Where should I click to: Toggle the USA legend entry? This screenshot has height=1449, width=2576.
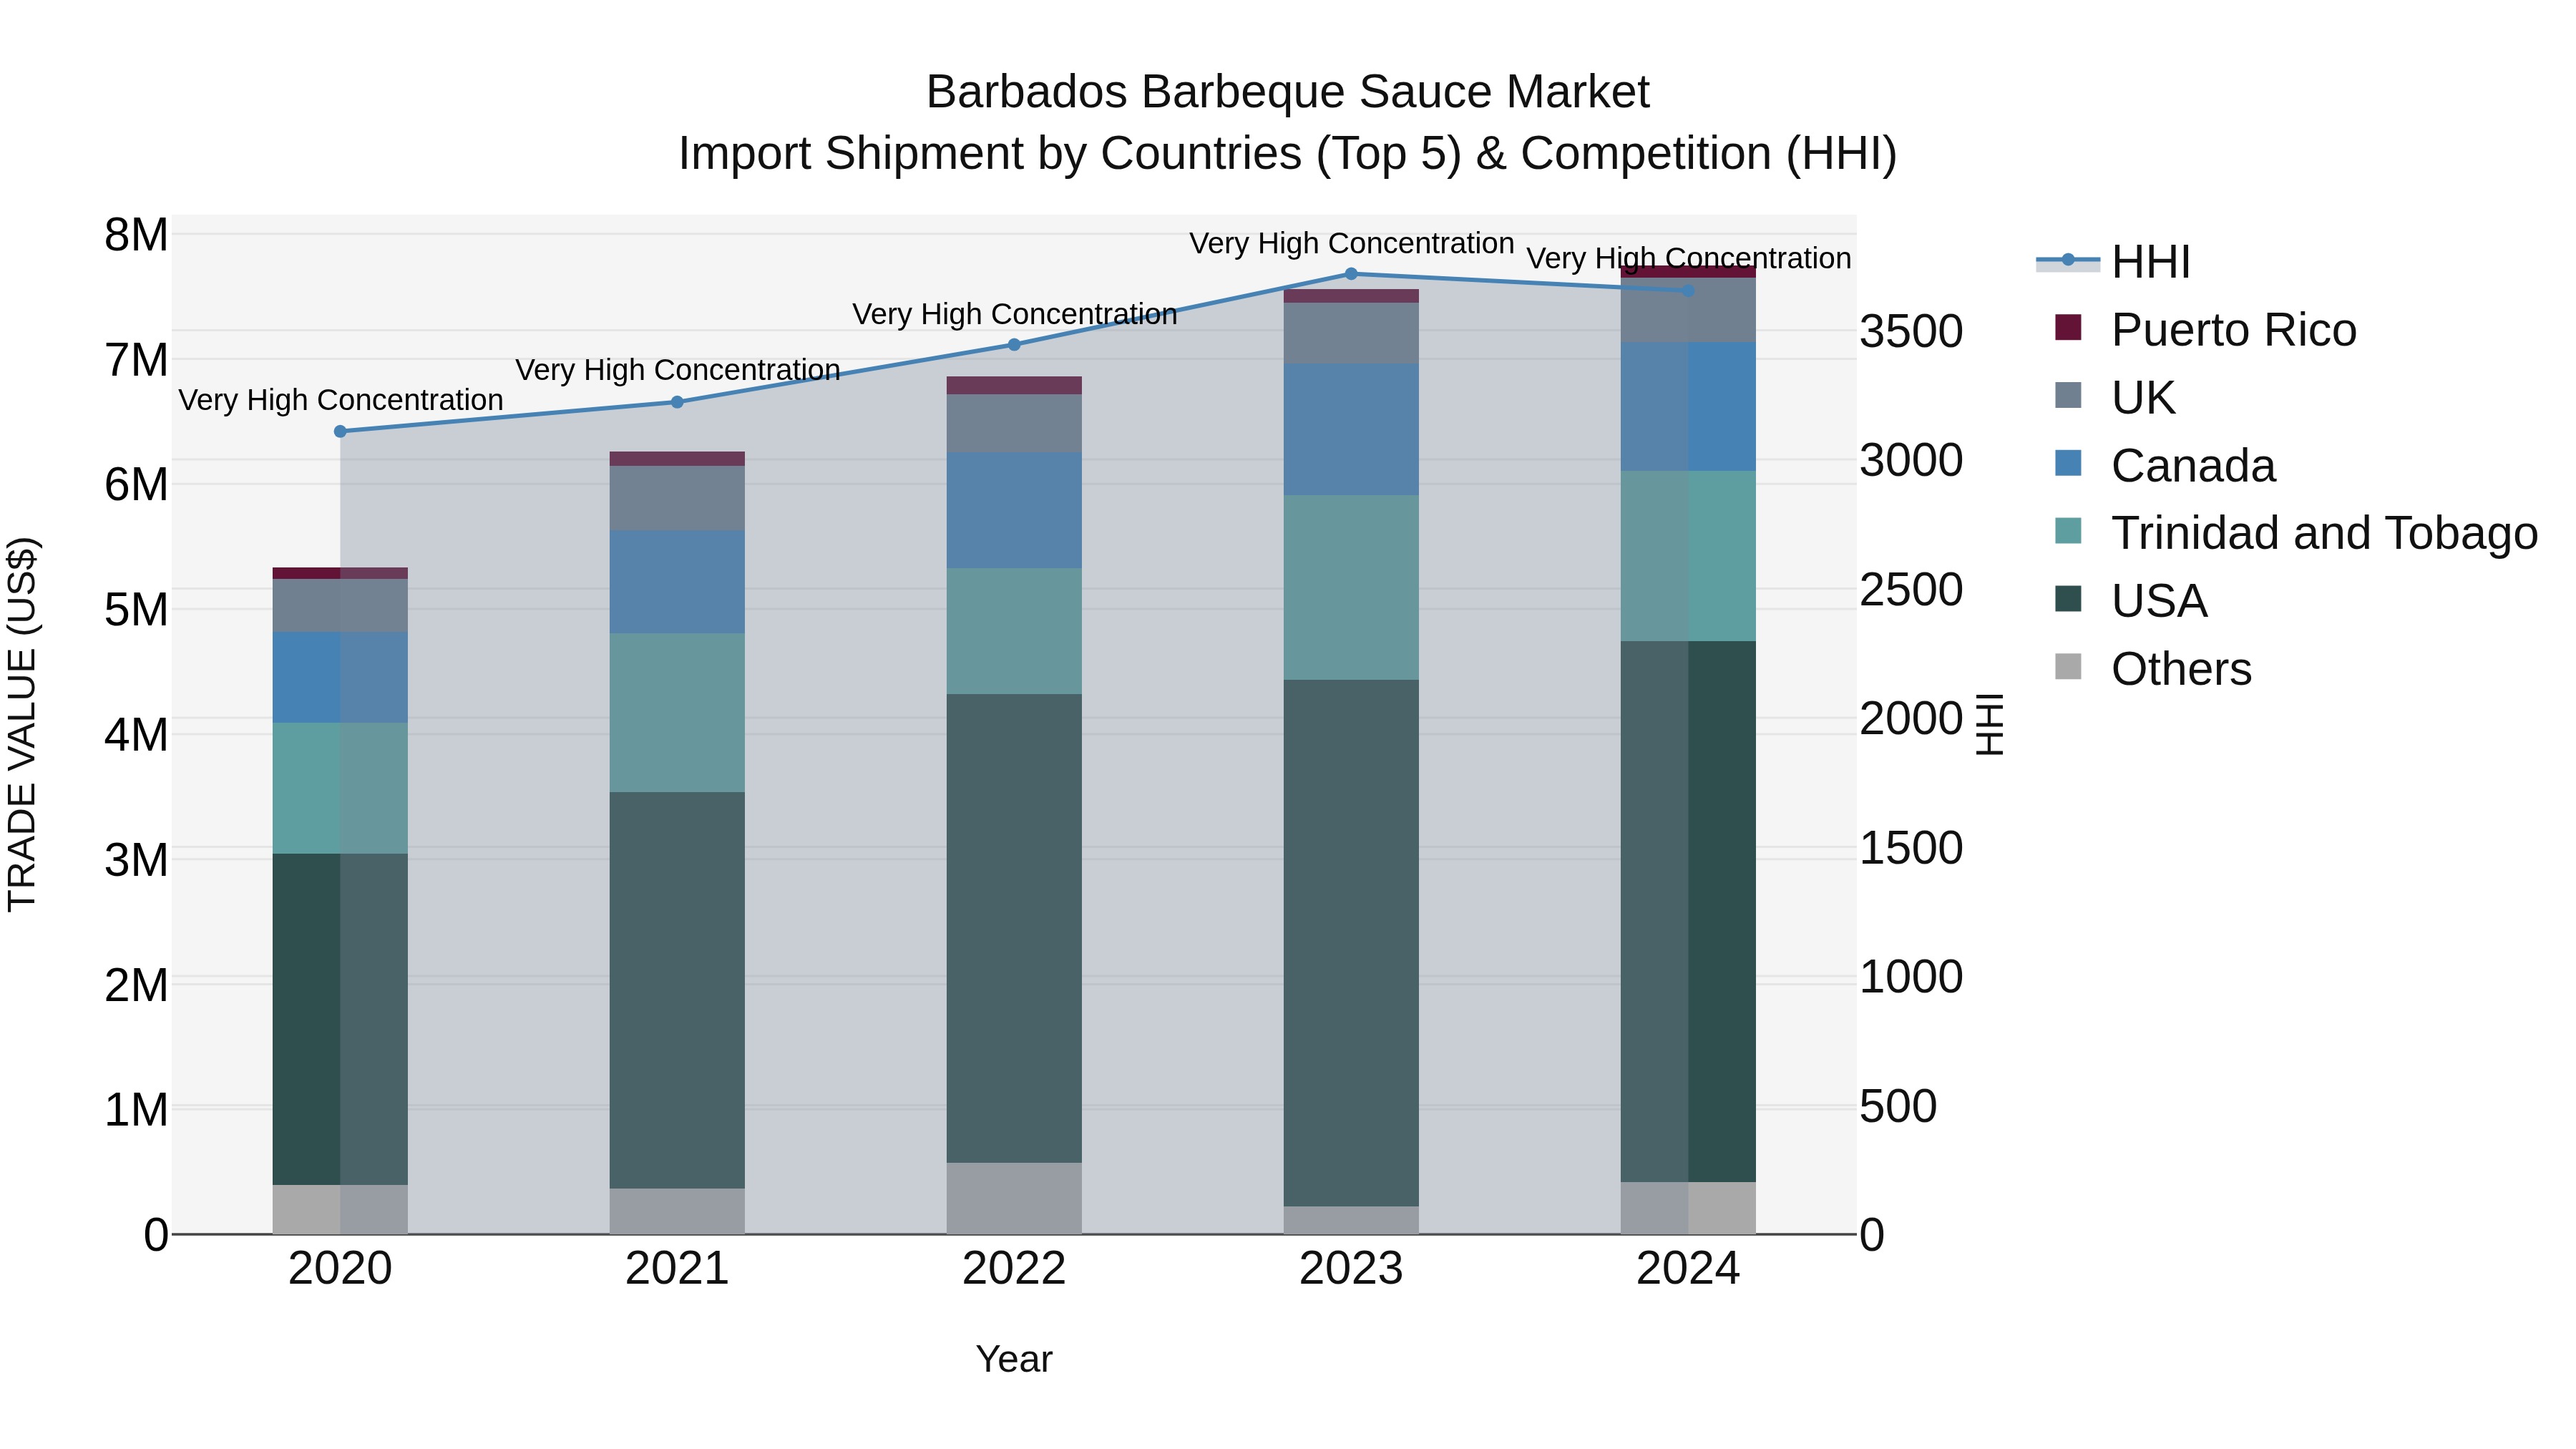pos(2130,601)
